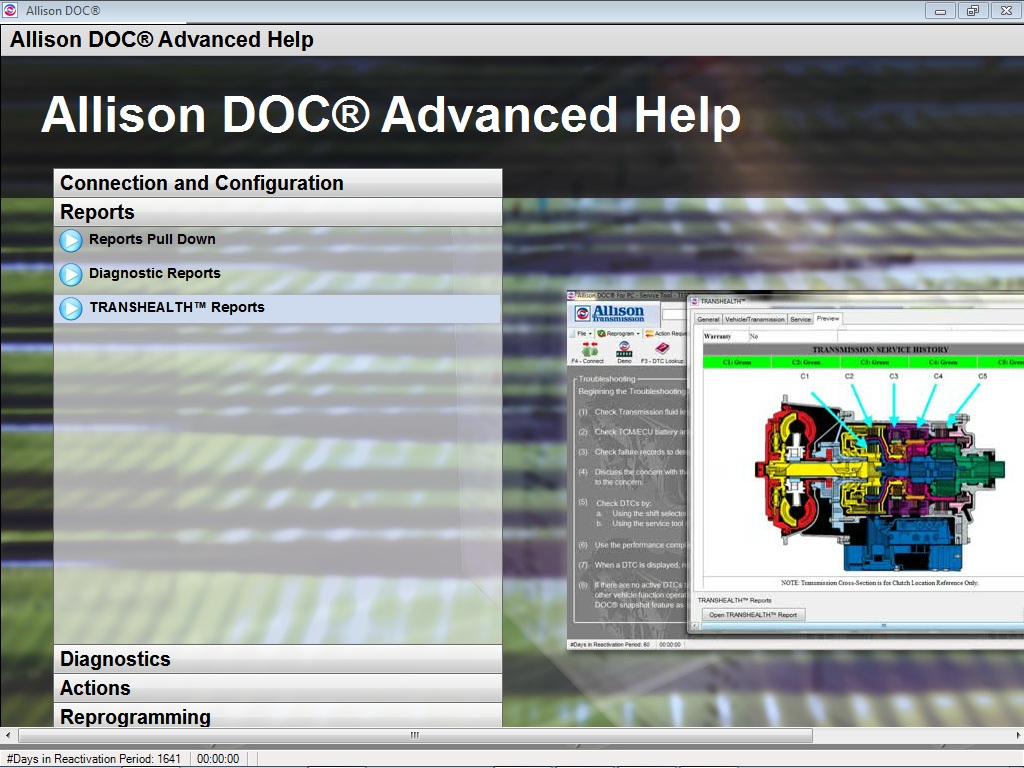Switch to the Service tab
The height and width of the screenshot is (768, 1024).
click(800, 319)
